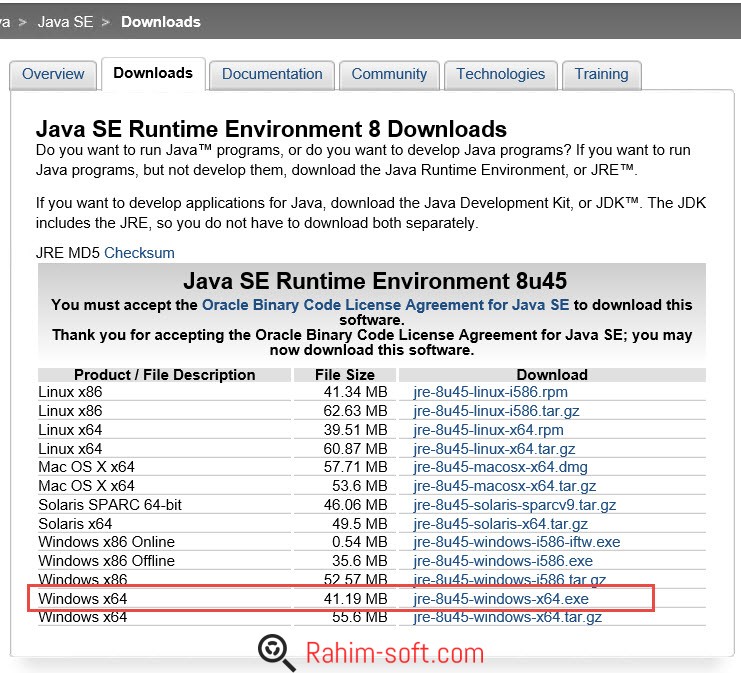
Task: Click the Java SE Runtime Environment 8u45 title
Action: pyautogui.click(x=375, y=281)
